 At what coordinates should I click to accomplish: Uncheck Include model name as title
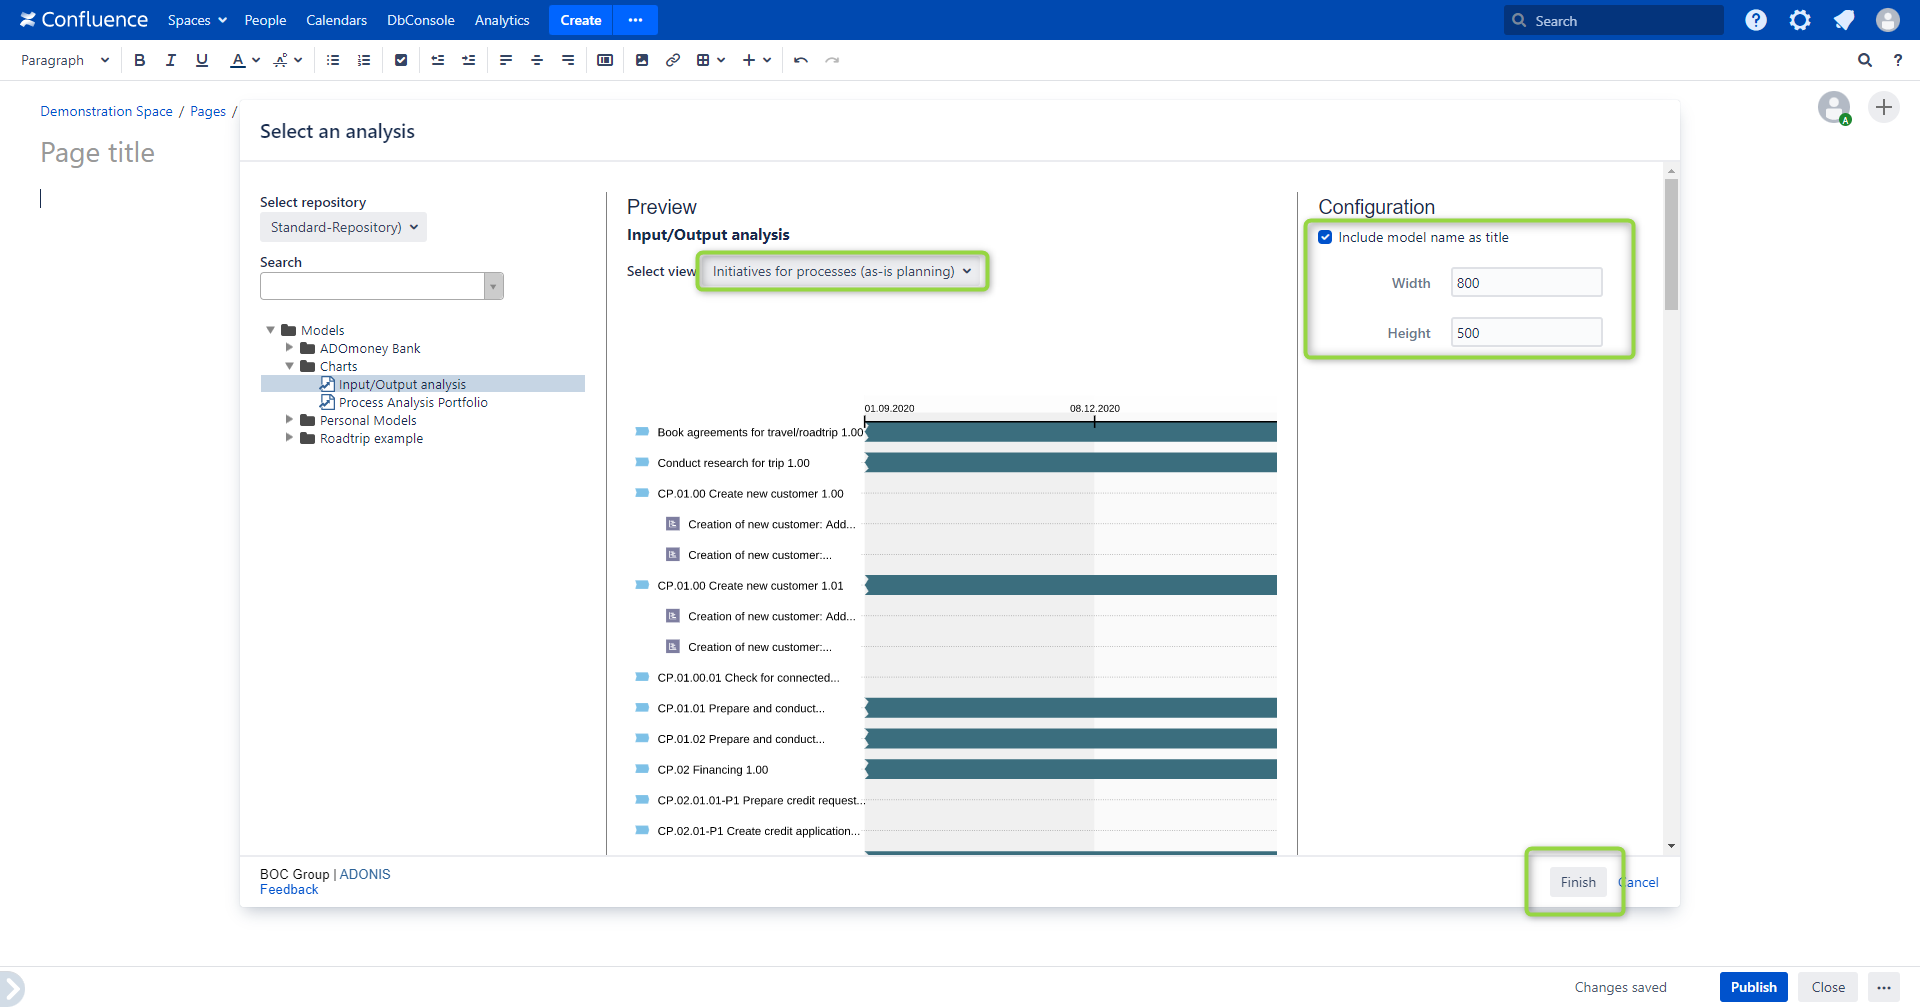click(1325, 237)
